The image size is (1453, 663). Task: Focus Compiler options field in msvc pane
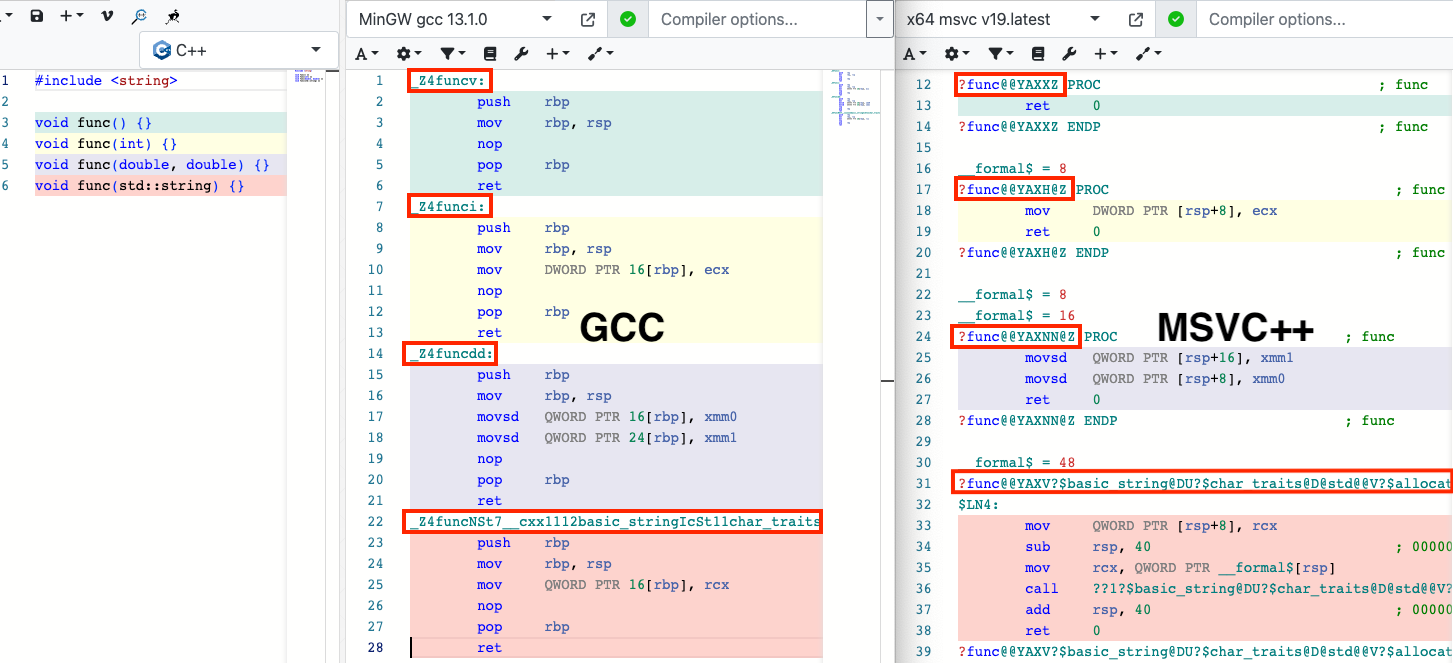click(x=1324, y=19)
